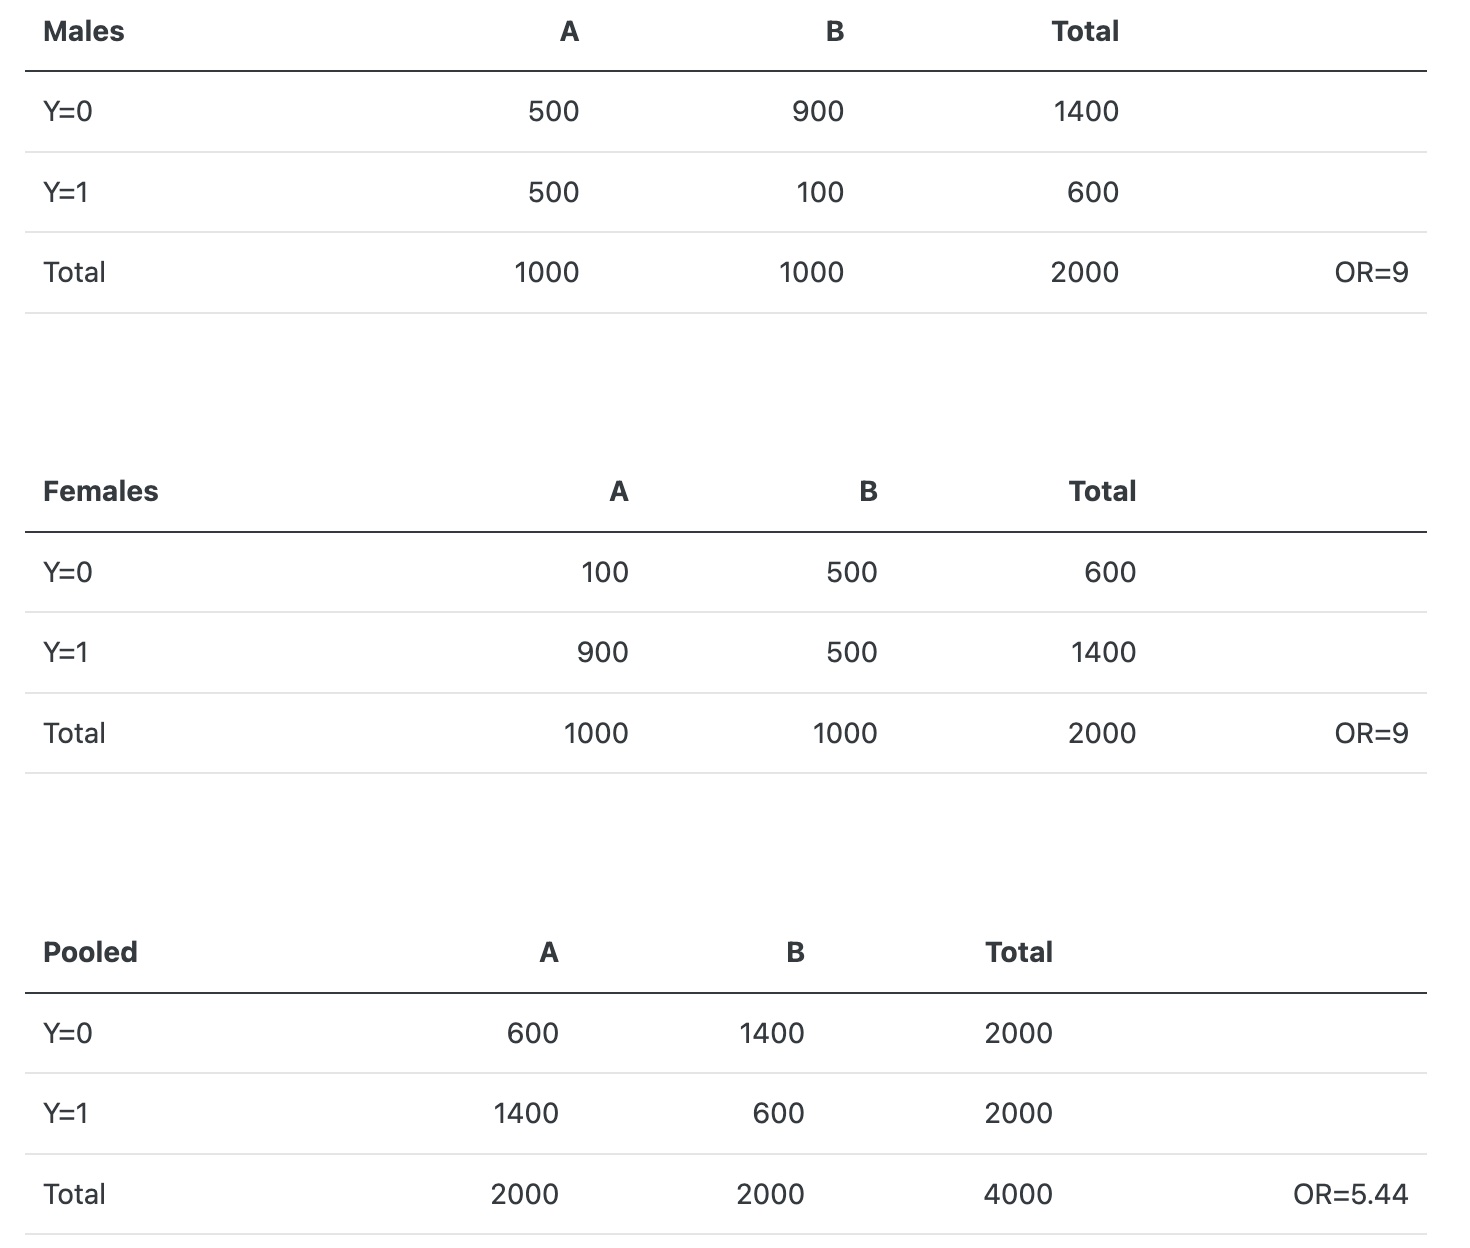Click the Total column header in Pooled
The width and height of the screenshot is (1470, 1248).
(x=1019, y=952)
